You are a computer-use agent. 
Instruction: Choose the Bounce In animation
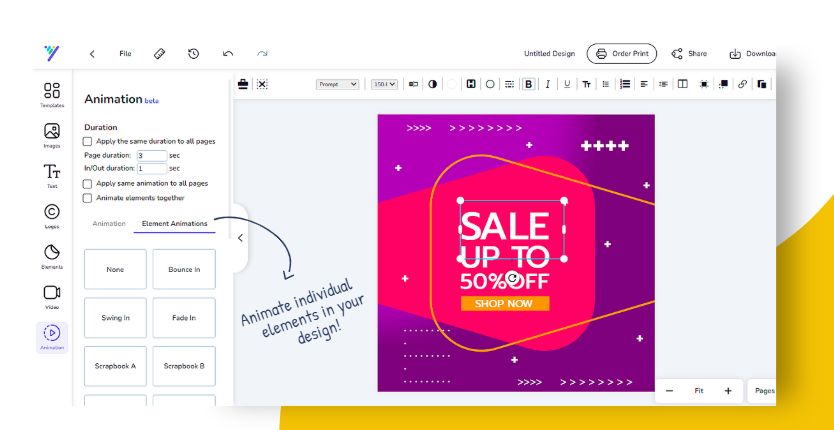tap(184, 269)
